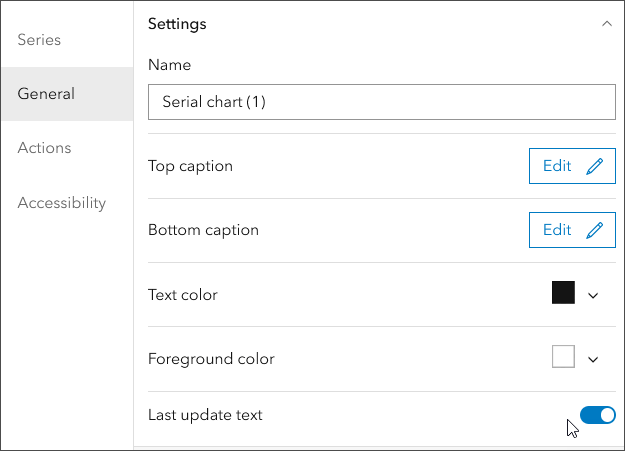Open Foreground color dropdown arrow

pyautogui.click(x=593, y=359)
